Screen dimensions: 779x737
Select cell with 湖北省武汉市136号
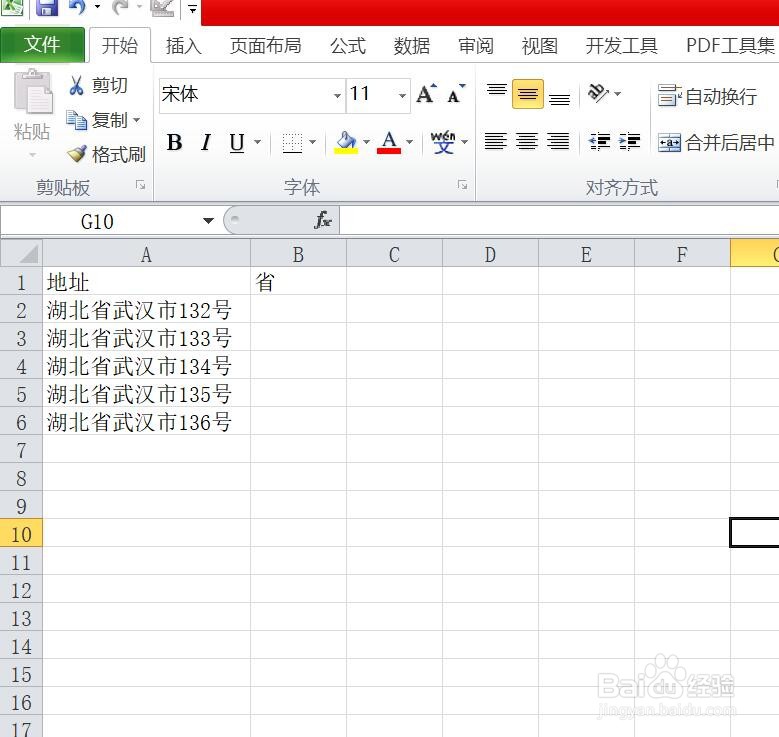[147, 422]
